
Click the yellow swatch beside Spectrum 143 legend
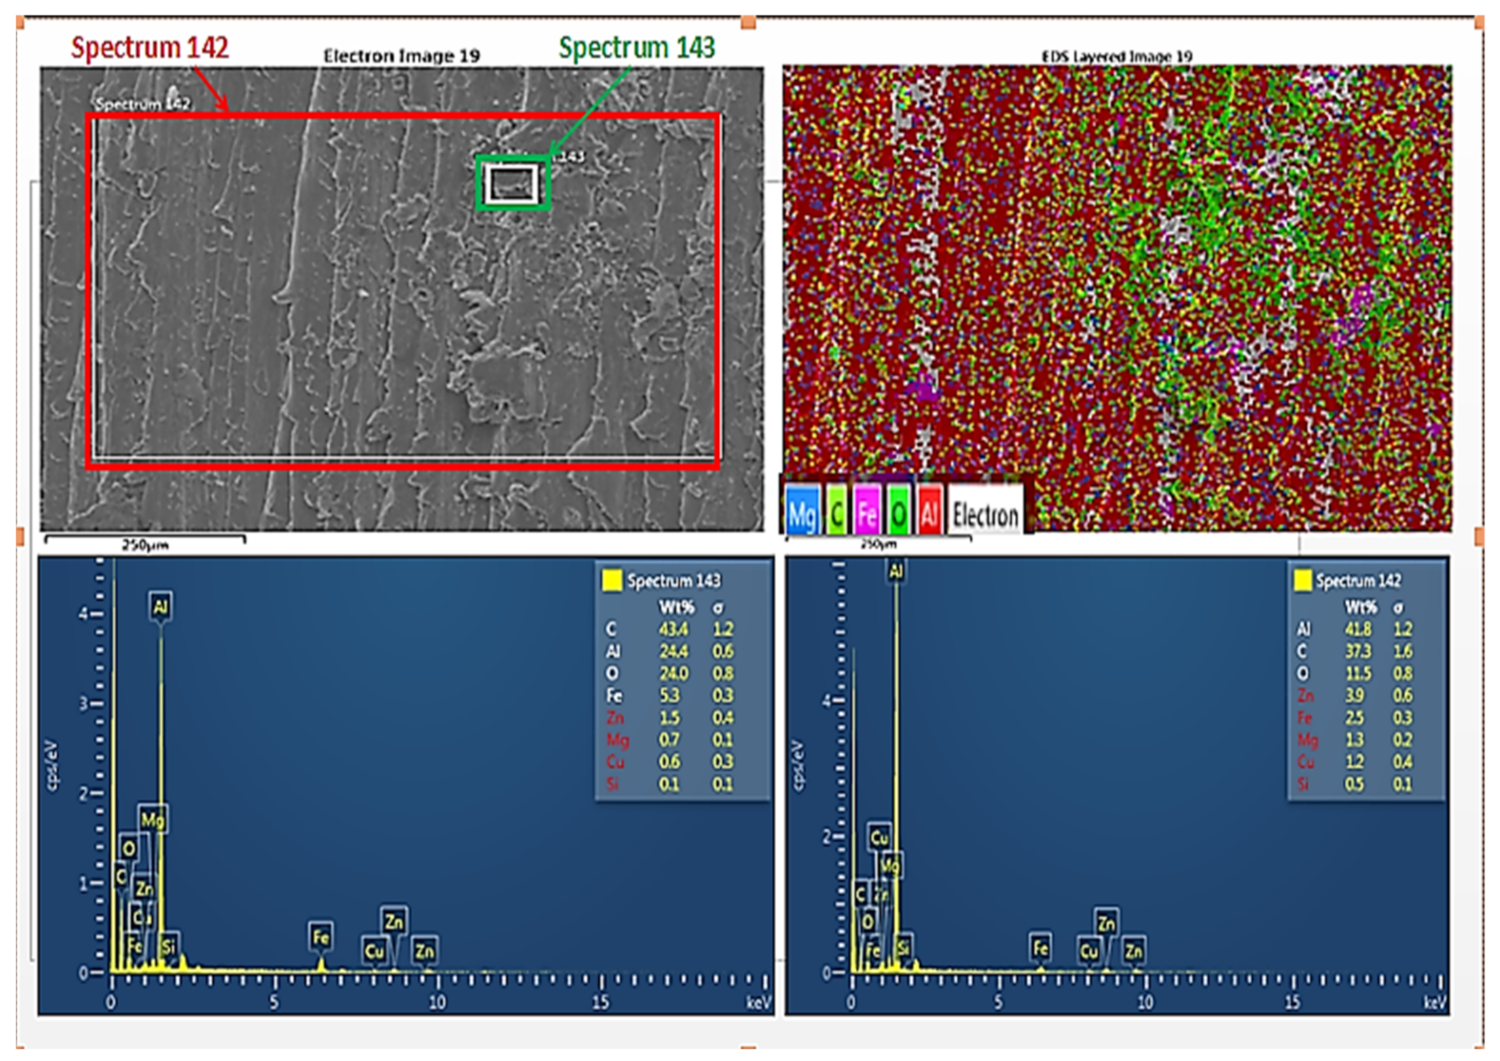pyautogui.click(x=611, y=580)
